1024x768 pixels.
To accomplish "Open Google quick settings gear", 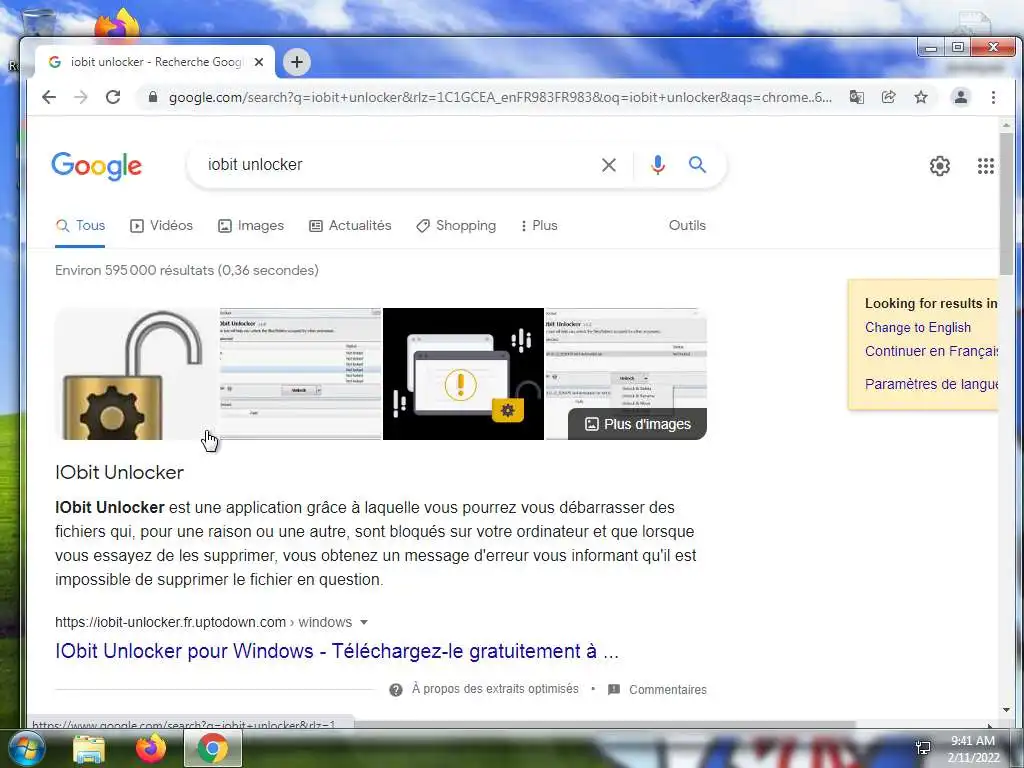I will [940, 166].
